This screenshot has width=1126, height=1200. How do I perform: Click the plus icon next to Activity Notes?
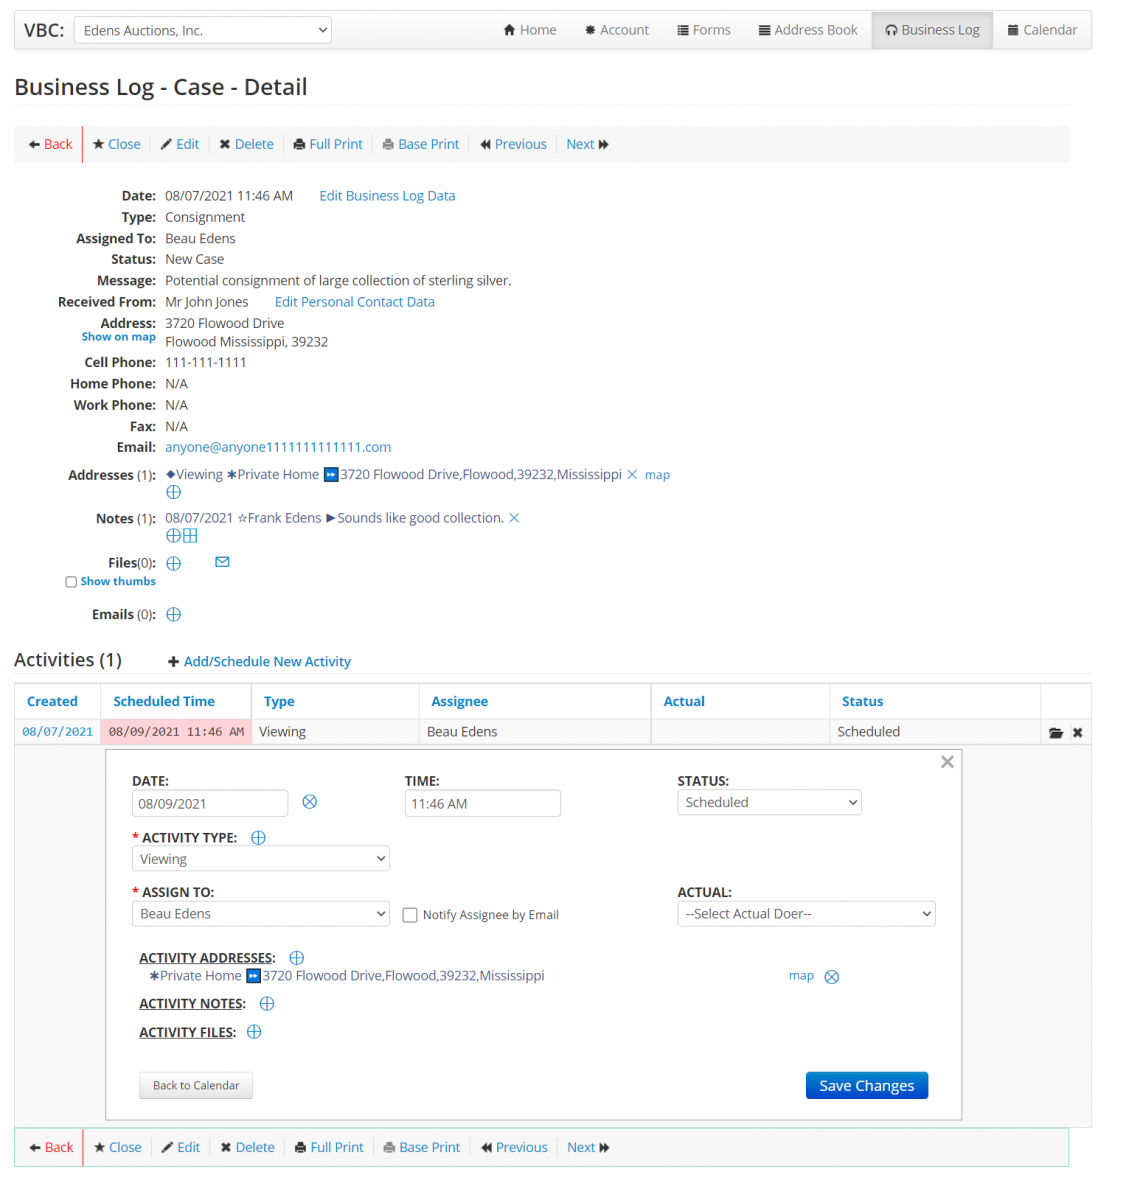[x=267, y=1003]
